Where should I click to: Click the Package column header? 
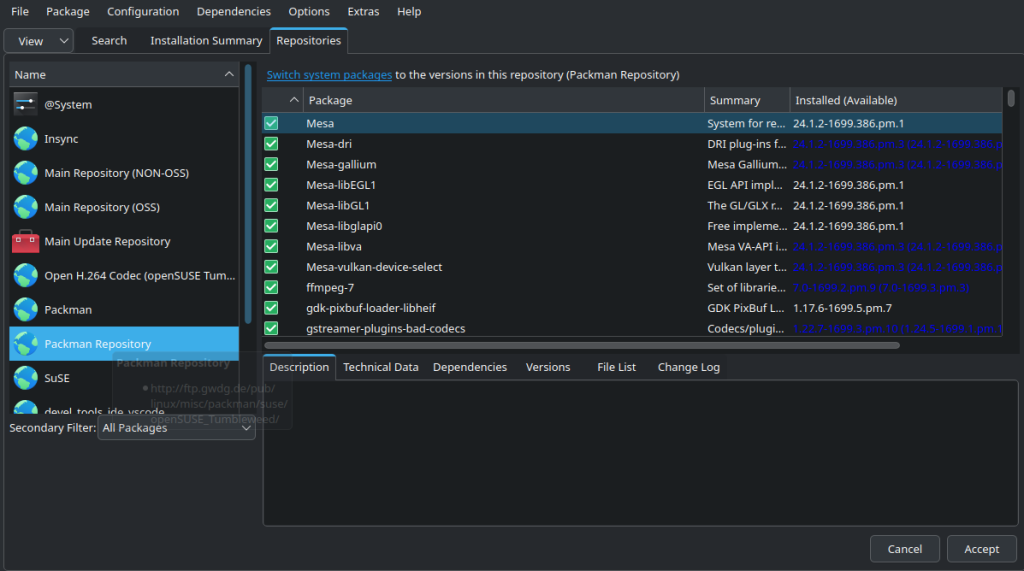click(504, 100)
